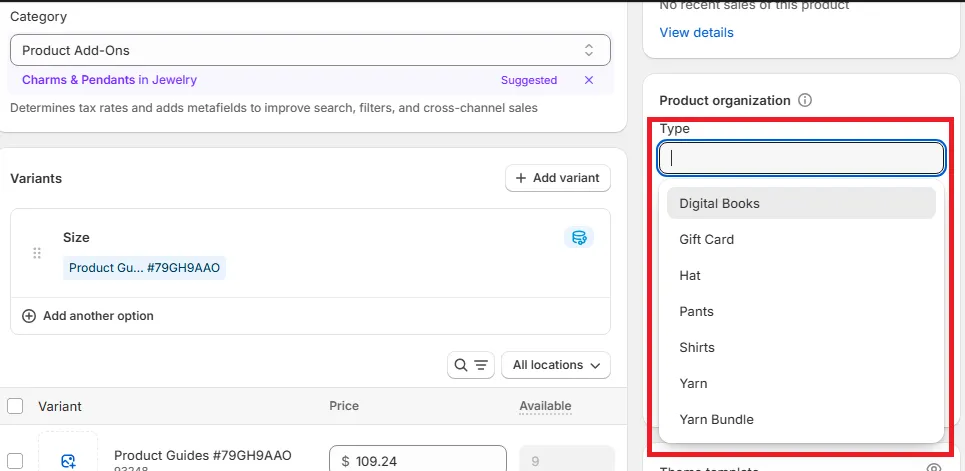Check the Product Guides #79GH9AAO variant checkbox

click(15, 461)
